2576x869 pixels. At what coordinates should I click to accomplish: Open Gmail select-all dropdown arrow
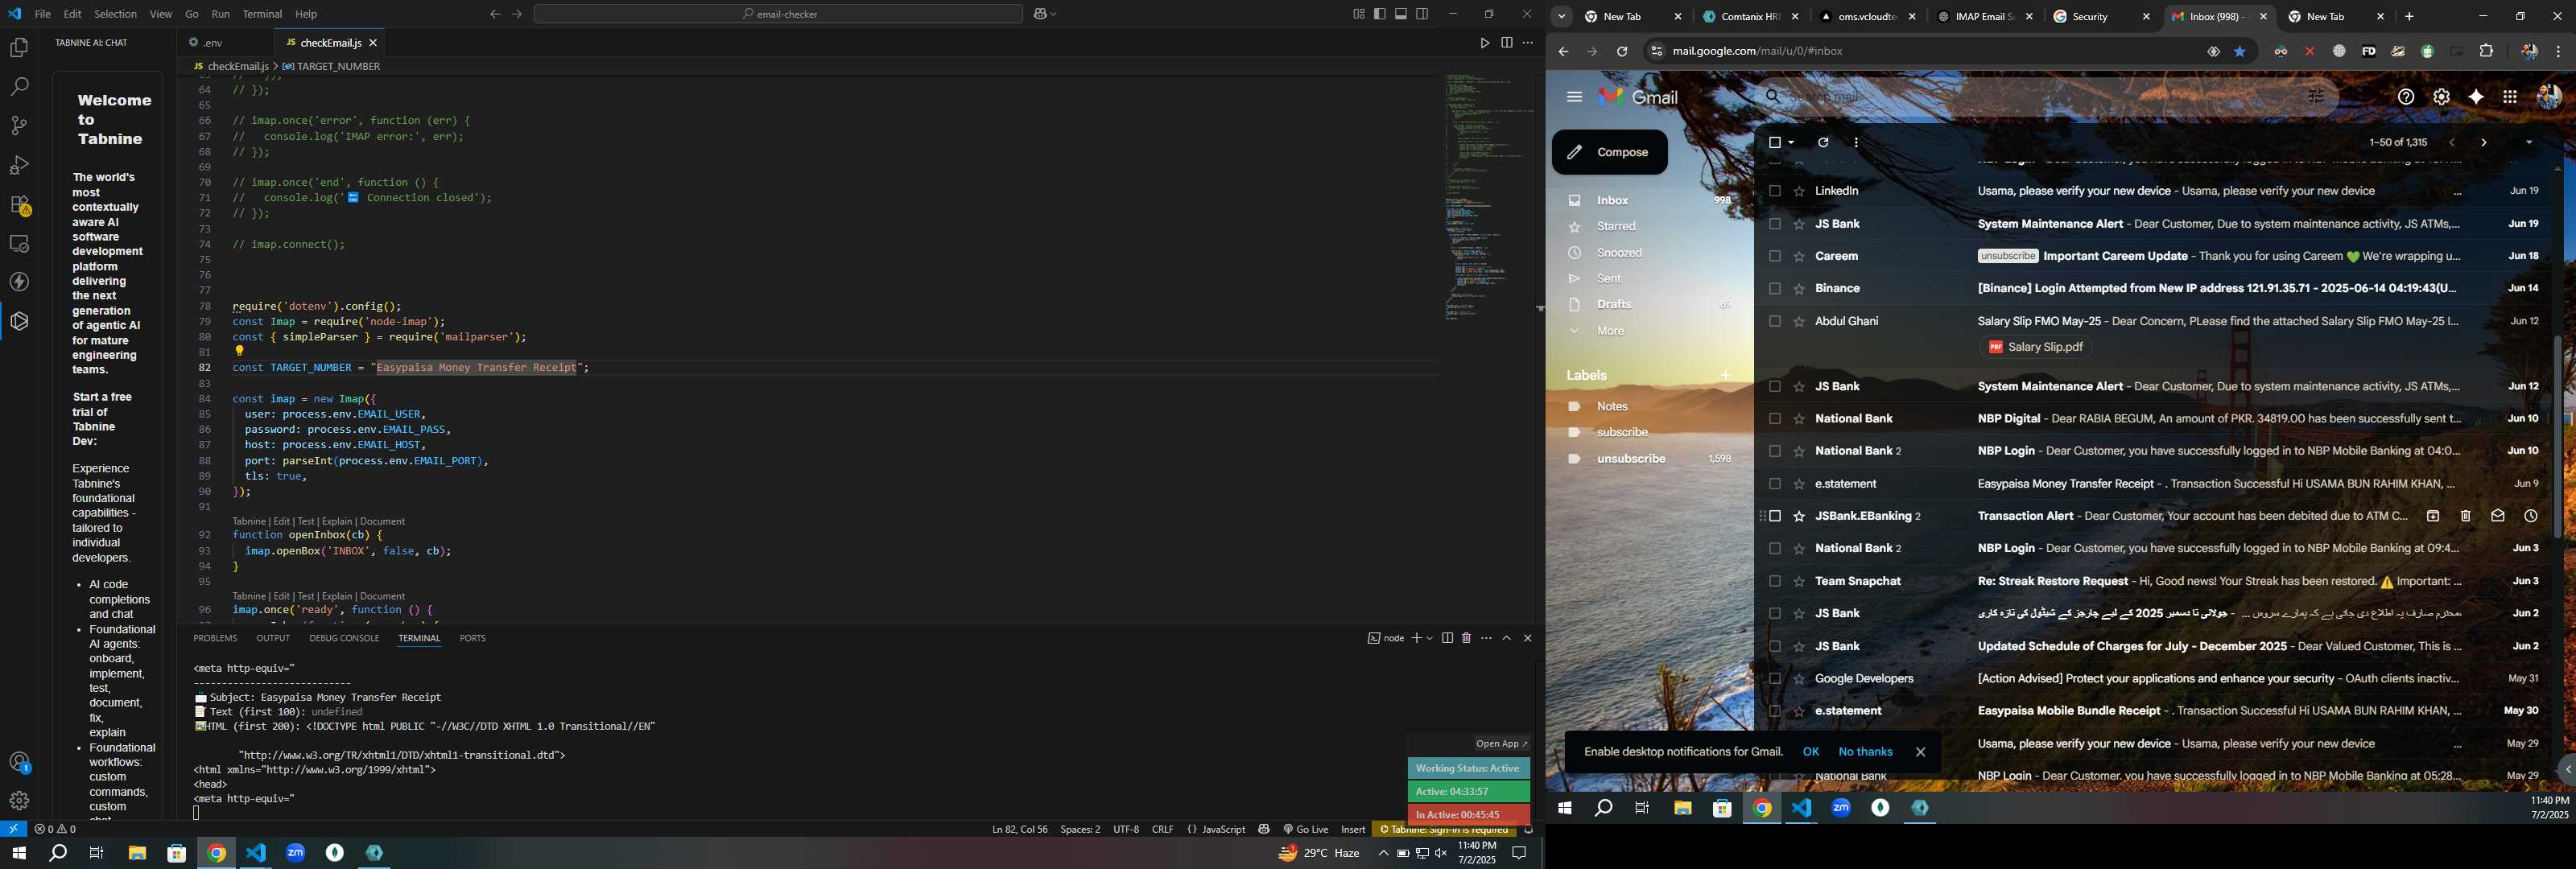tap(1791, 143)
